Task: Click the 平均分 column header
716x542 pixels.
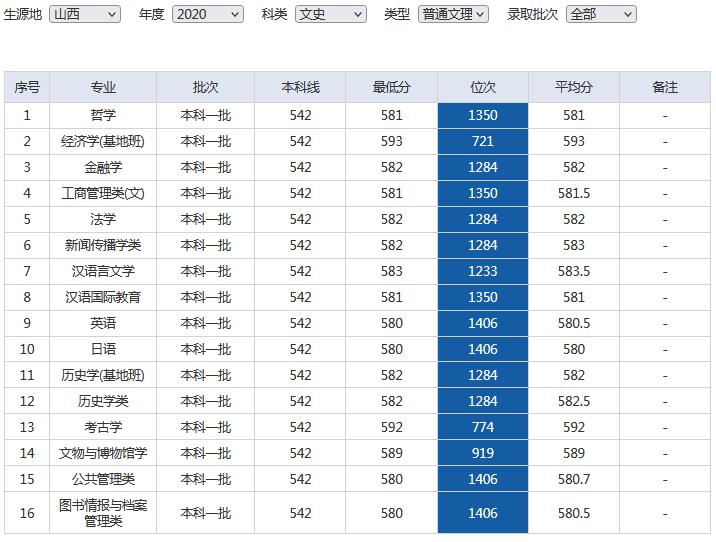Action: (x=574, y=87)
